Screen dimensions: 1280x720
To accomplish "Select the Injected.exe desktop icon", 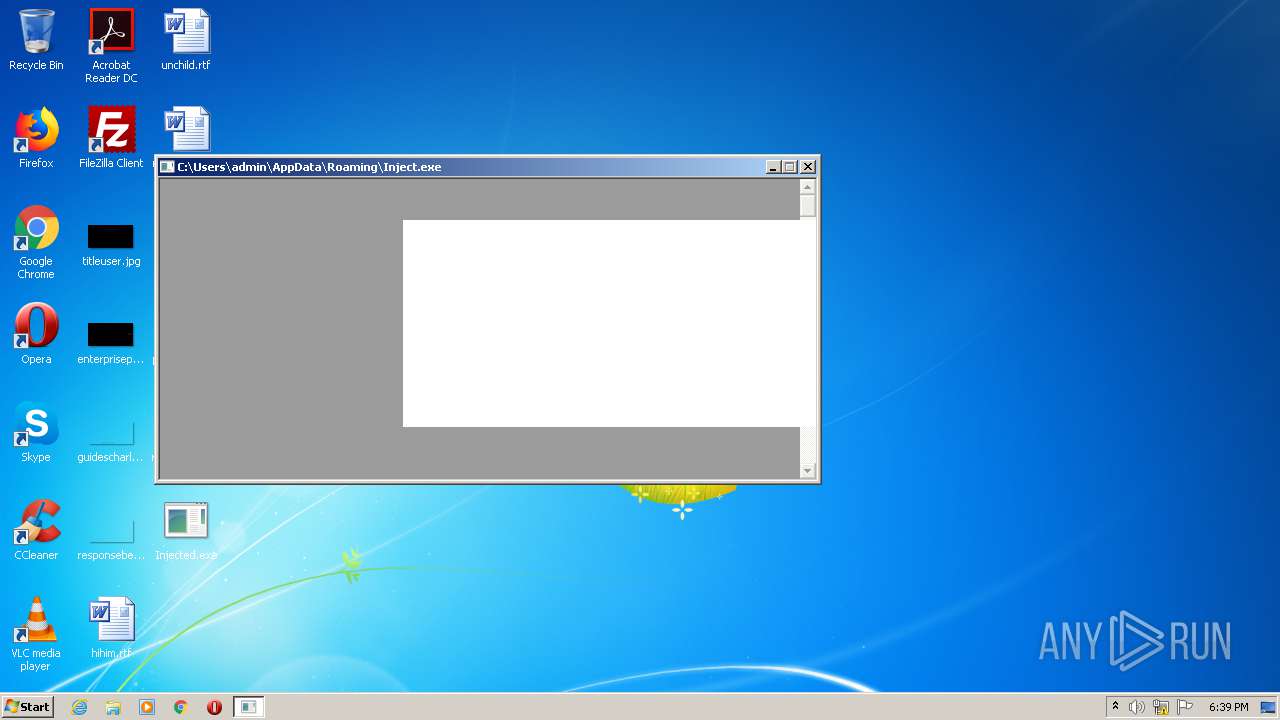I will (x=186, y=530).
